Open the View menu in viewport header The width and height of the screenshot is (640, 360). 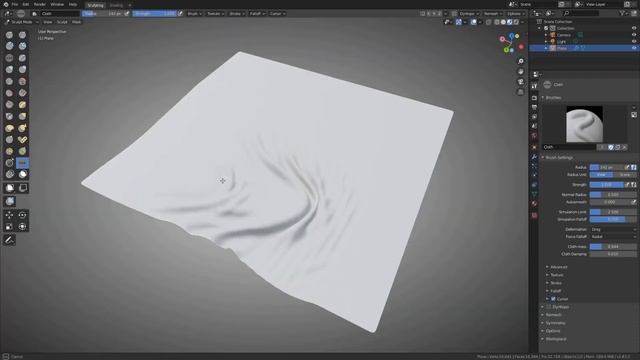pos(48,22)
